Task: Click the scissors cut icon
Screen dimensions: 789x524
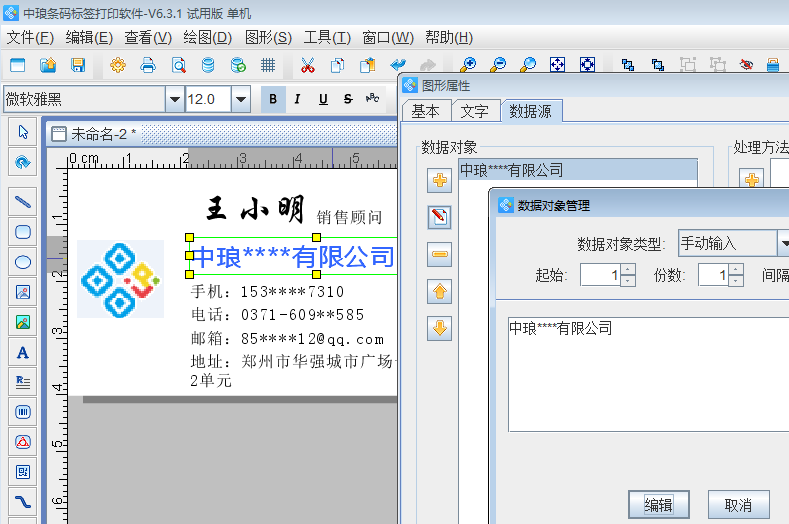Action: [x=307, y=65]
